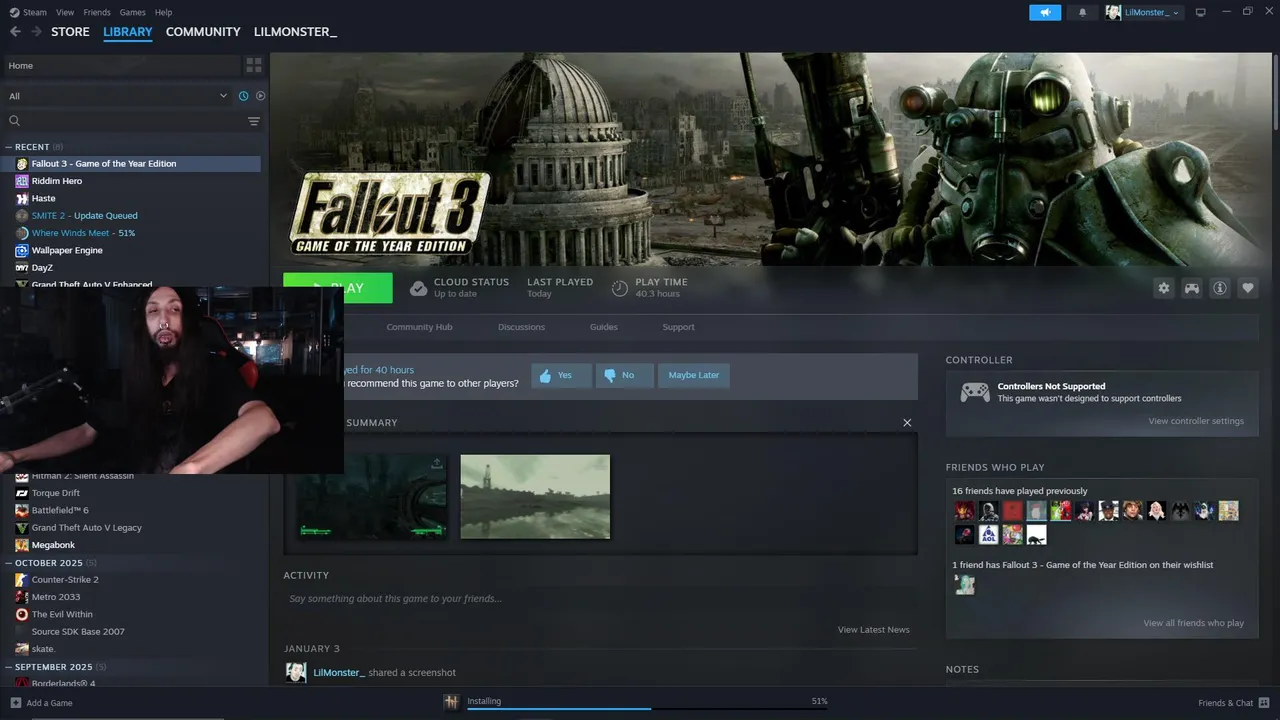1280x720 pixels.
Task: Click the wishlist friend avatar
Action: point(964,585)
